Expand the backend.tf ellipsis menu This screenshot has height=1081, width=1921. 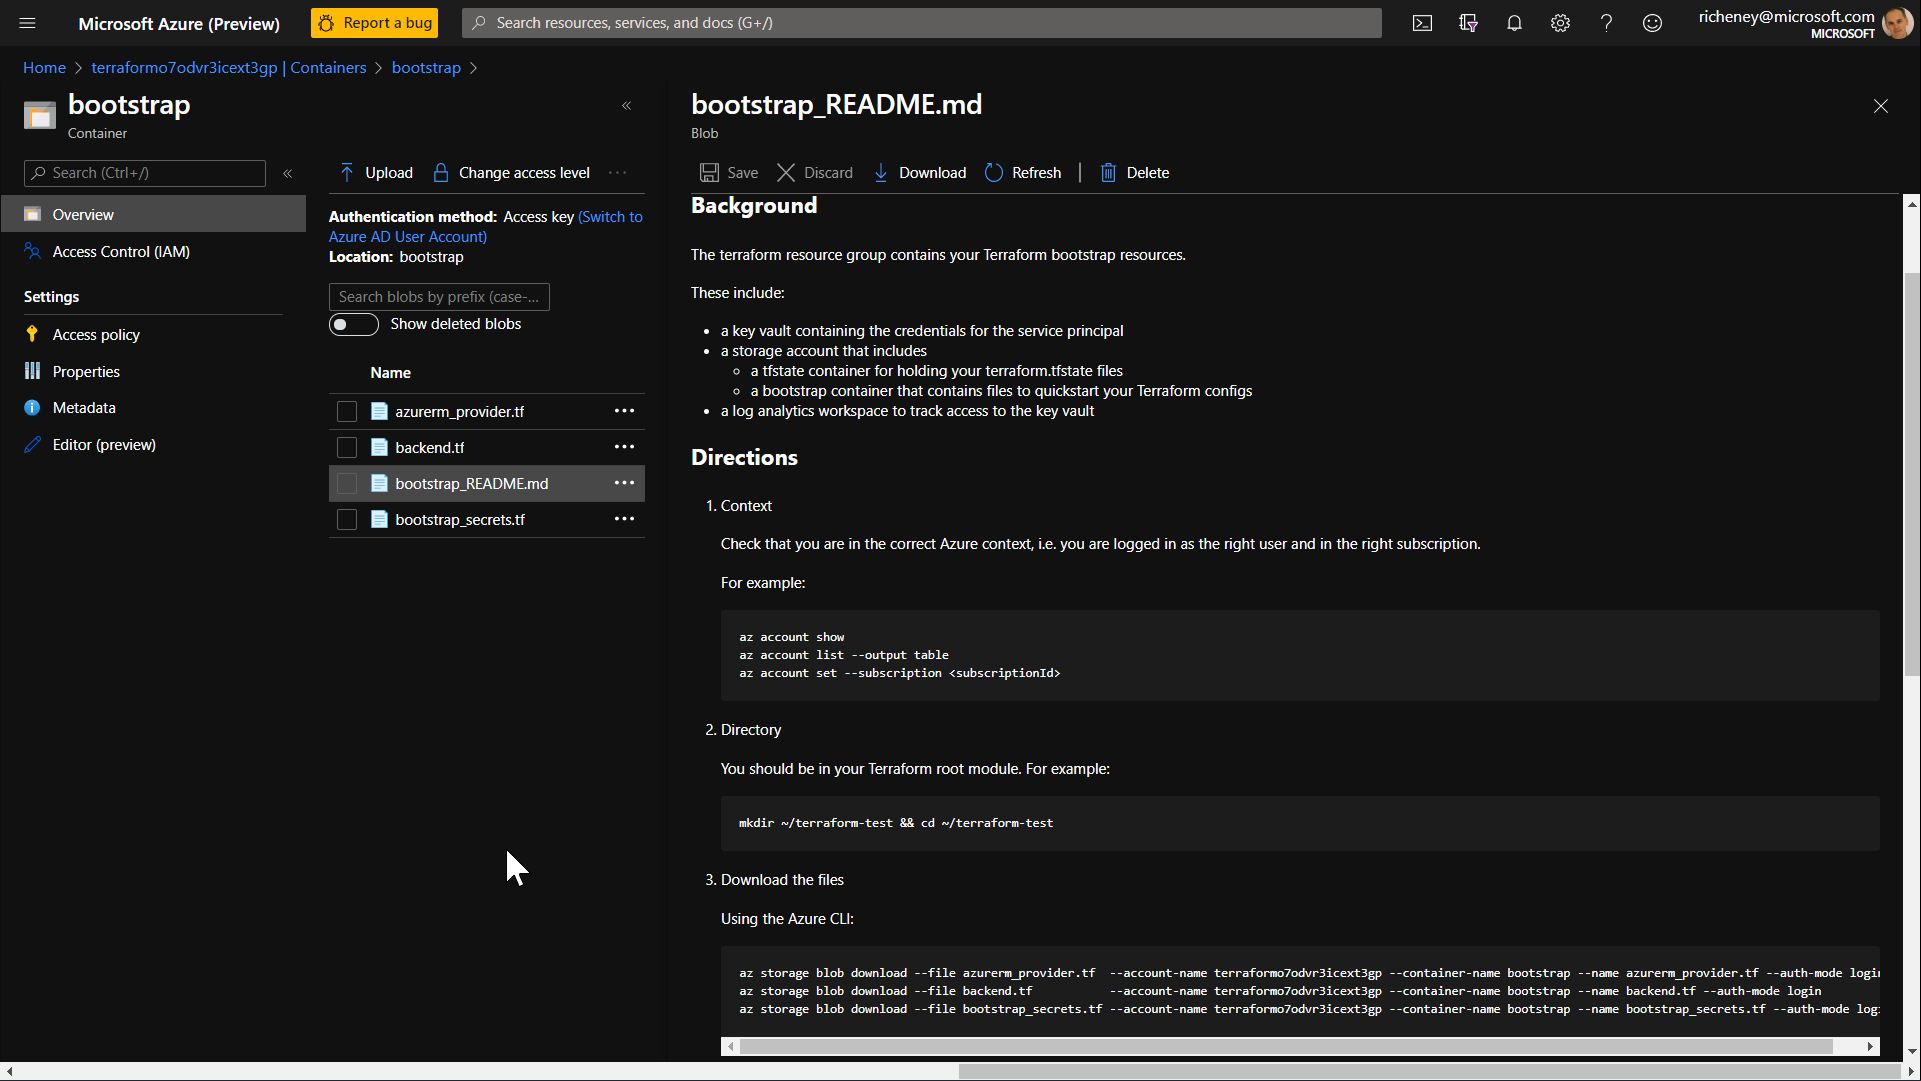click(x=624, y=446)
